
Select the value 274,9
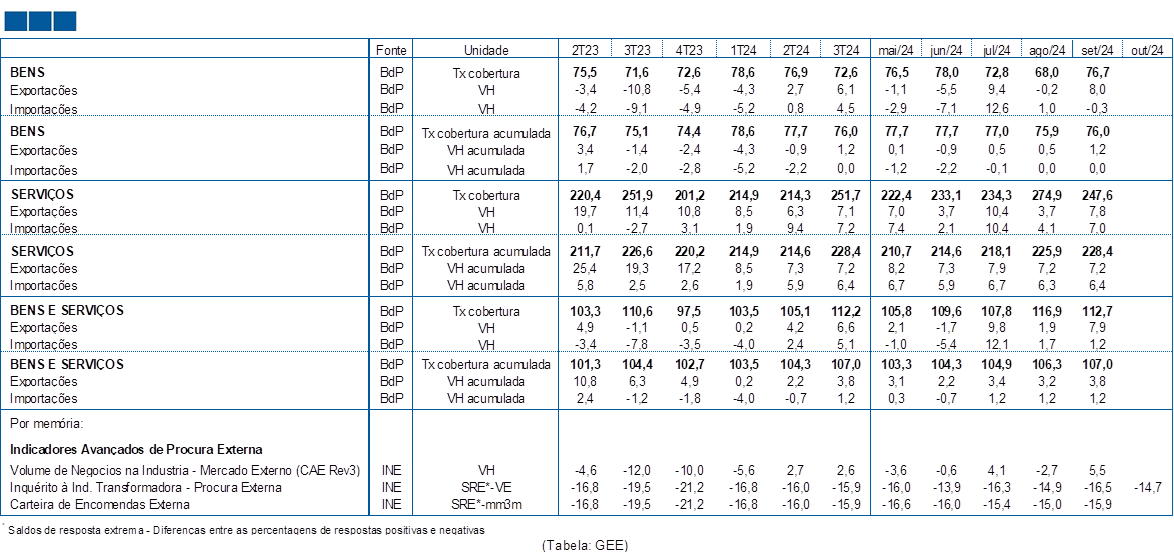pos(1047,195)
